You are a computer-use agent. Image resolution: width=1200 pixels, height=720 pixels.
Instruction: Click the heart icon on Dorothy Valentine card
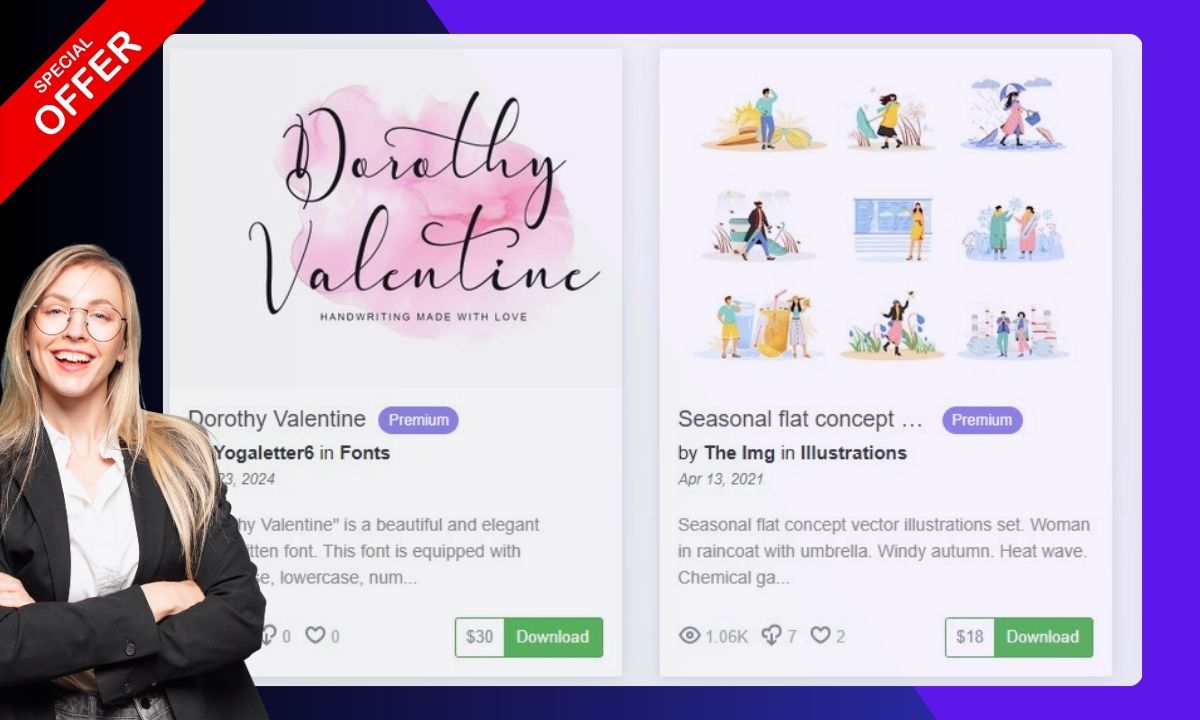click(x=315, y=636)
